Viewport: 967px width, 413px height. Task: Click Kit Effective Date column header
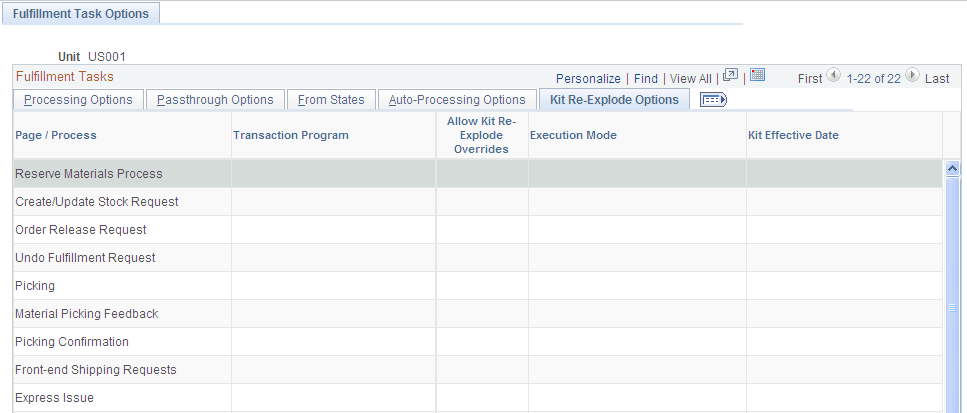pos(793,136)
